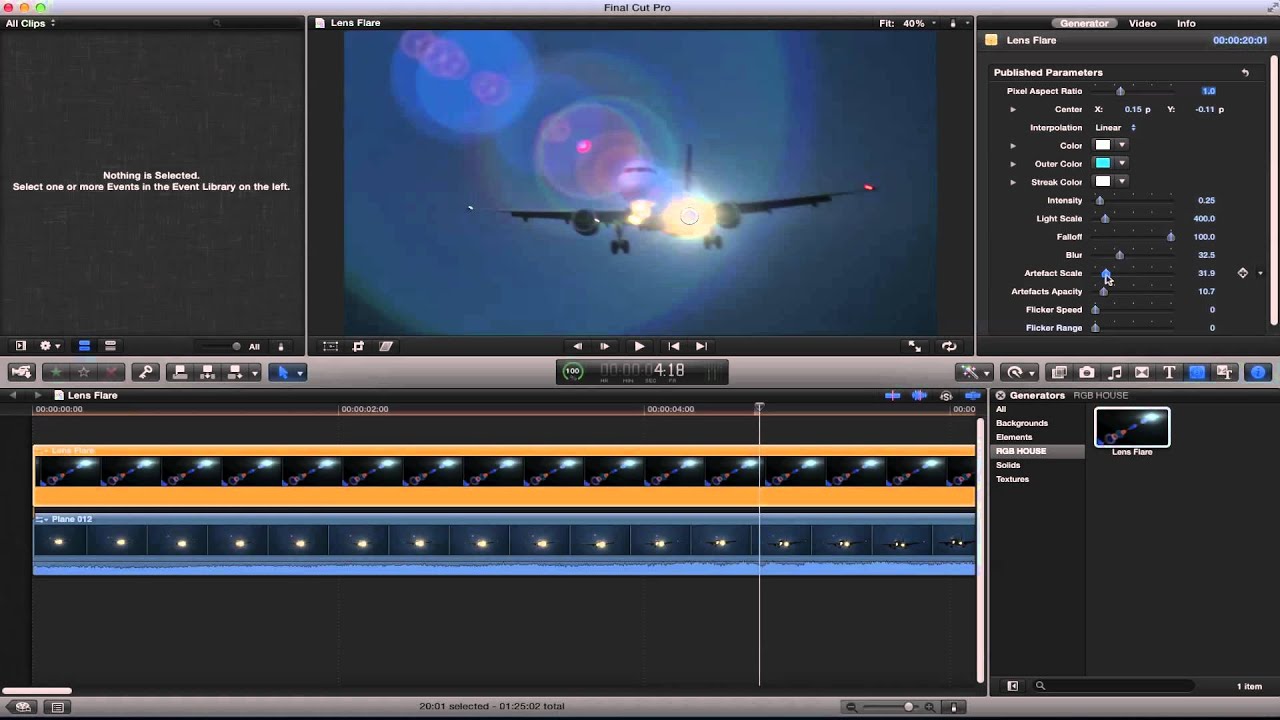Reject selection with the red X
The image size is (1280, 720).
click(112, 372)
